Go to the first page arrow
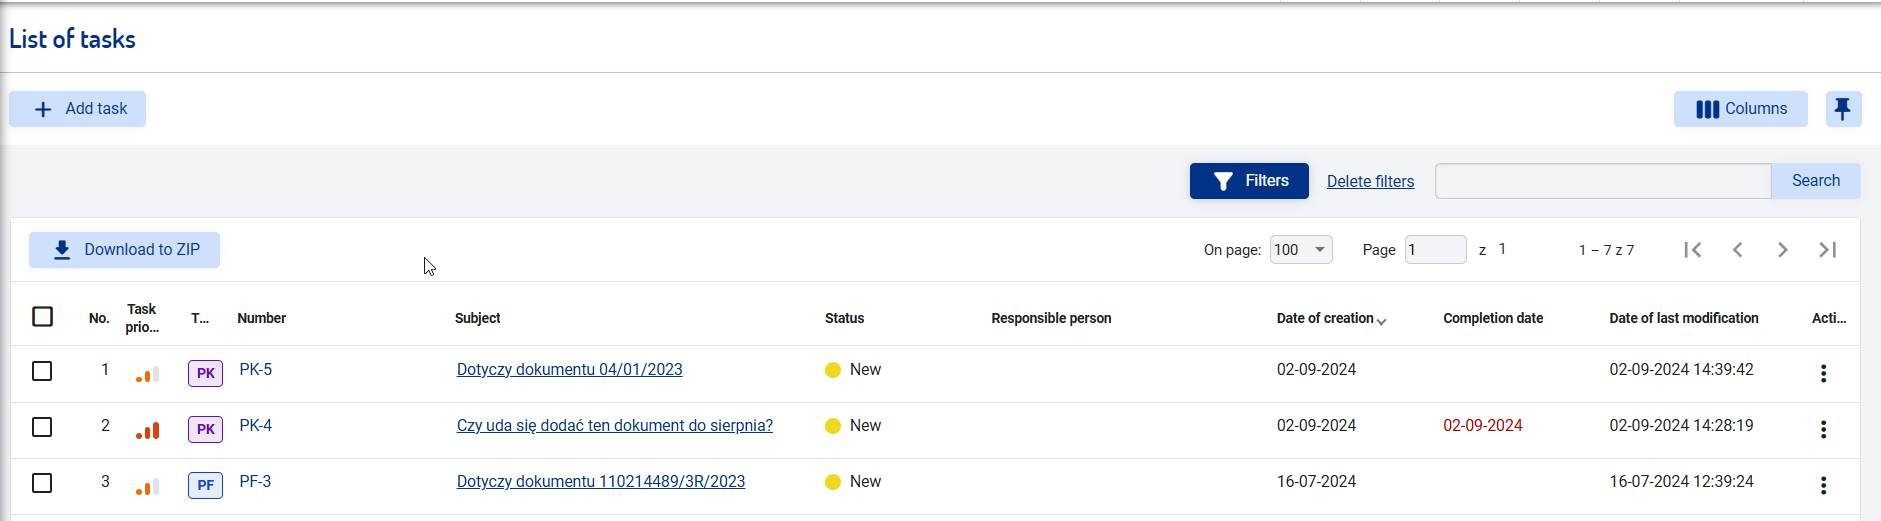The width and height of the screenshot is (1881, 521). tap(1692, 250)
